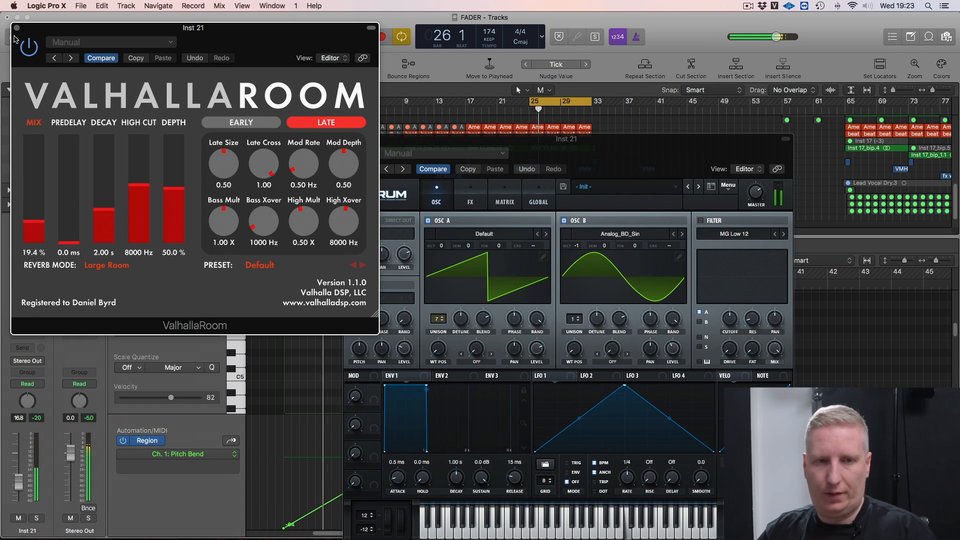Image resolution: width=960 pixels, height=540 pixels.
Task: Switch to Serum MATRIX tab
Action: (504, 195)
